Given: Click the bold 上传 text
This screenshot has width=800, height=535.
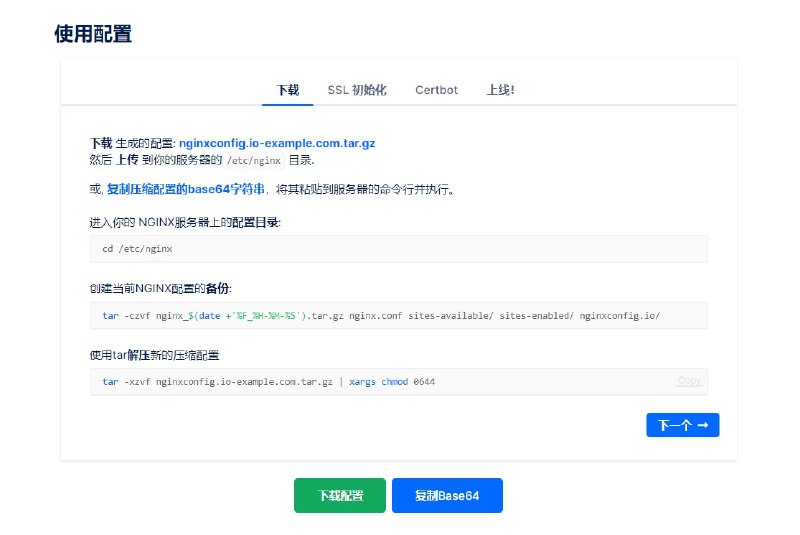Looking at the screenshot, I should click(127, 159).
